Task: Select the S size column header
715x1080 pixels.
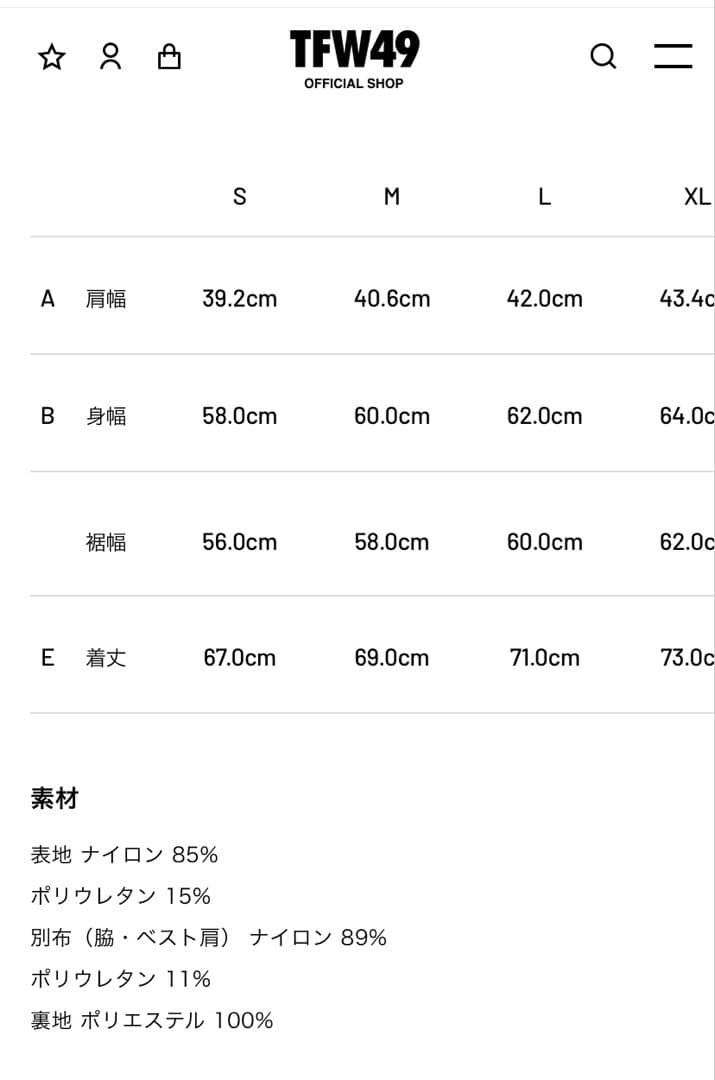Action: 239,197
